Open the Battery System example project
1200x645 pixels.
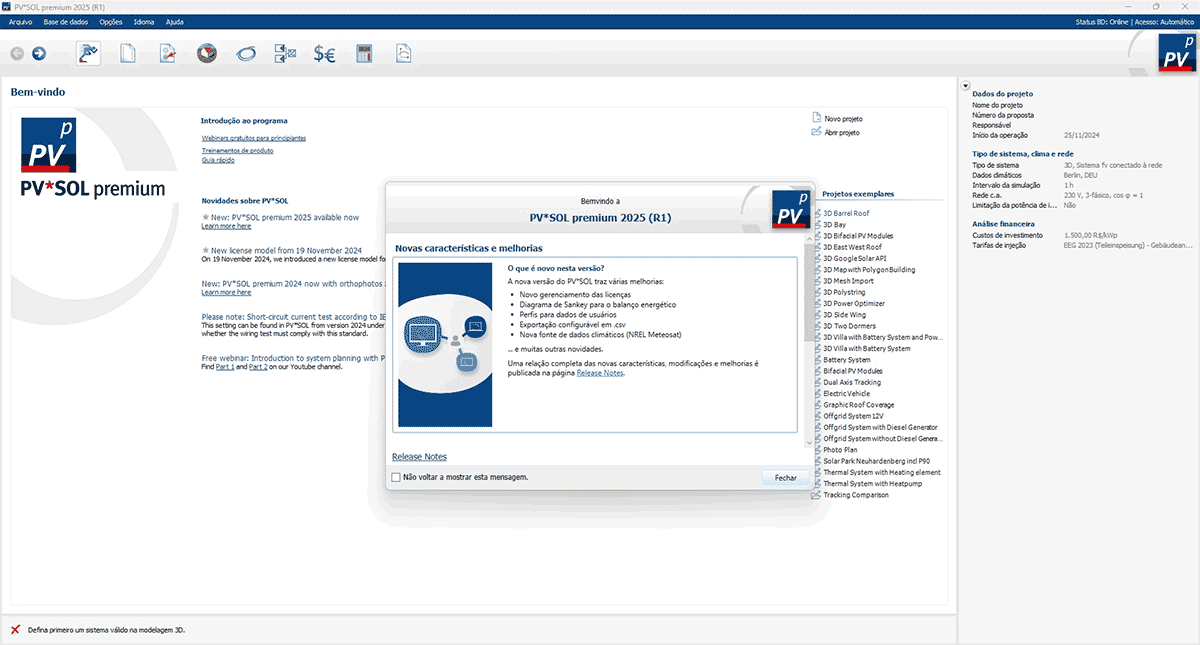click(846, 360)
